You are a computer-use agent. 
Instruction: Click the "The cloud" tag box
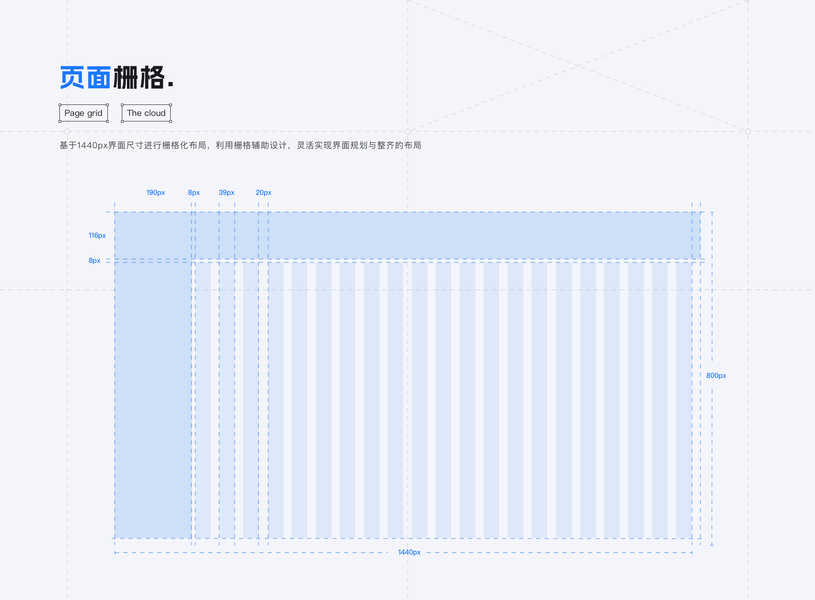coord(146,113)
